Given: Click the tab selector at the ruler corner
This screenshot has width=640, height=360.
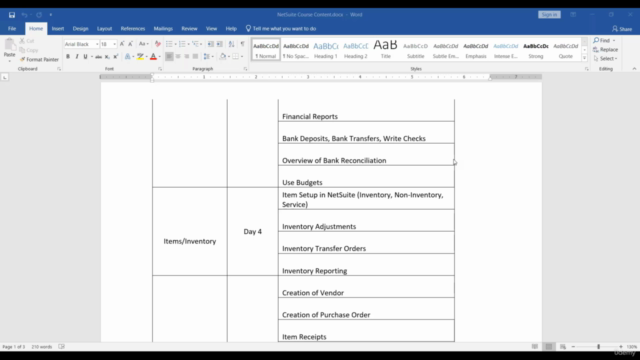Looking at the screenshot, I should pos(4,77).
